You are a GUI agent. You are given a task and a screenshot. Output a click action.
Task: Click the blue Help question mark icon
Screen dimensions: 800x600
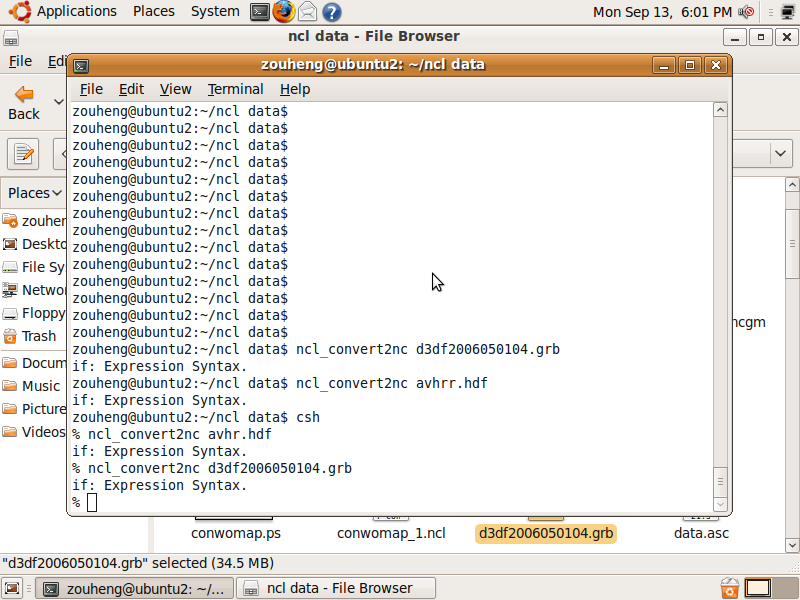(x=331, y=12)
